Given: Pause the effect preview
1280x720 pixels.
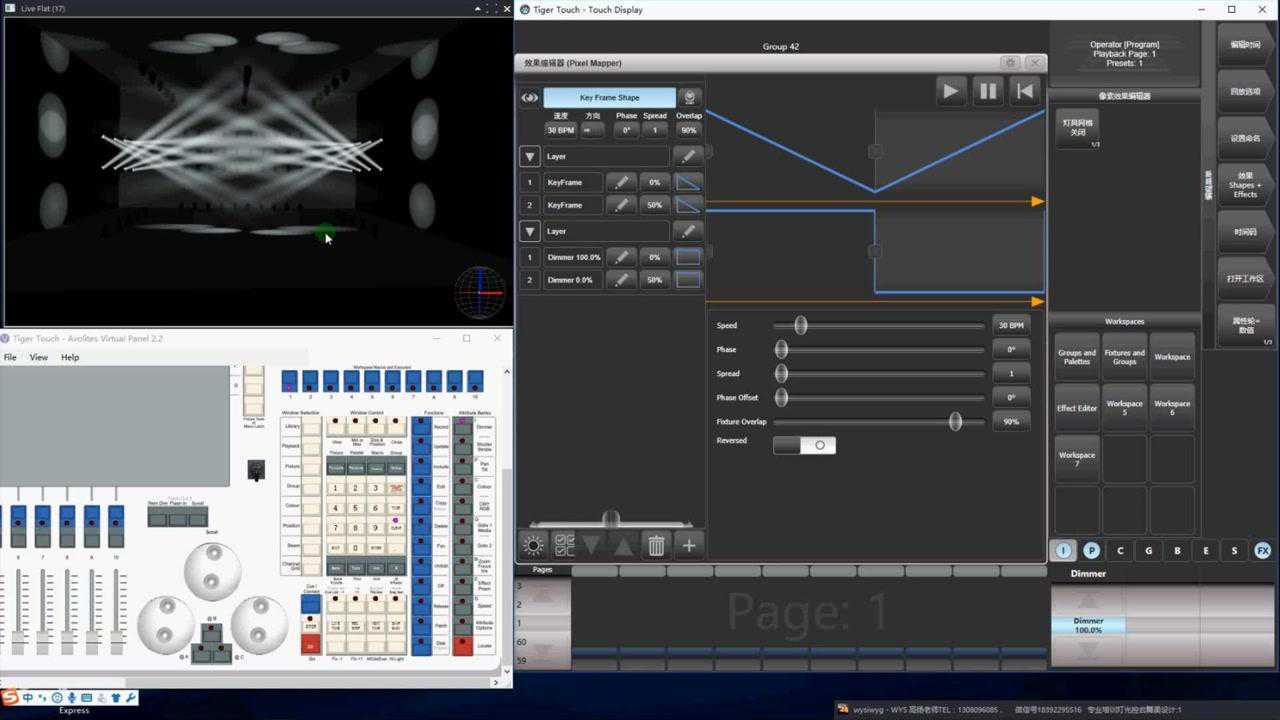Looking at the screenshot, I should point(987,91).
